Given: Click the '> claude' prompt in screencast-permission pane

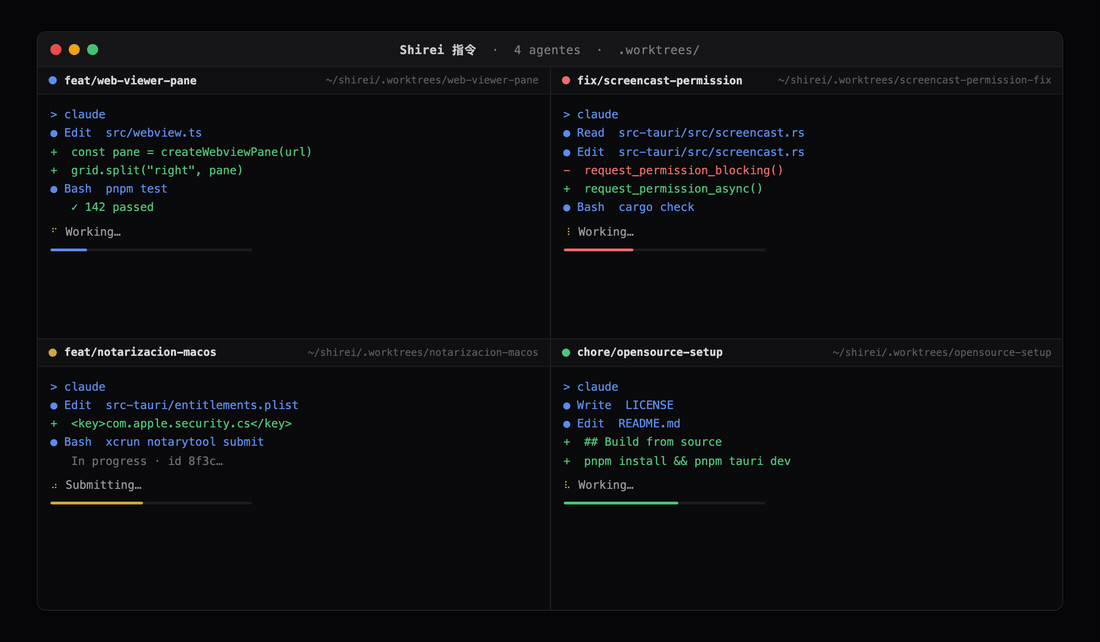Looking at the screenshot, I should coord(591,114).
